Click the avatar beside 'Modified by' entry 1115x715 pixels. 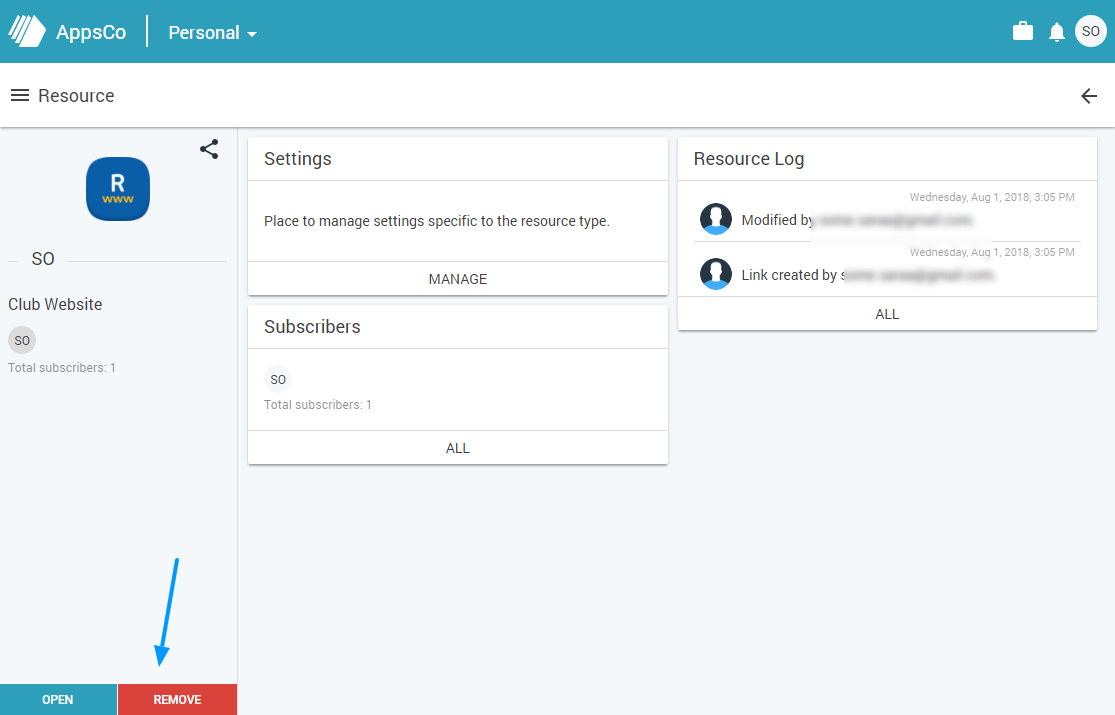[x=716, y=218]
